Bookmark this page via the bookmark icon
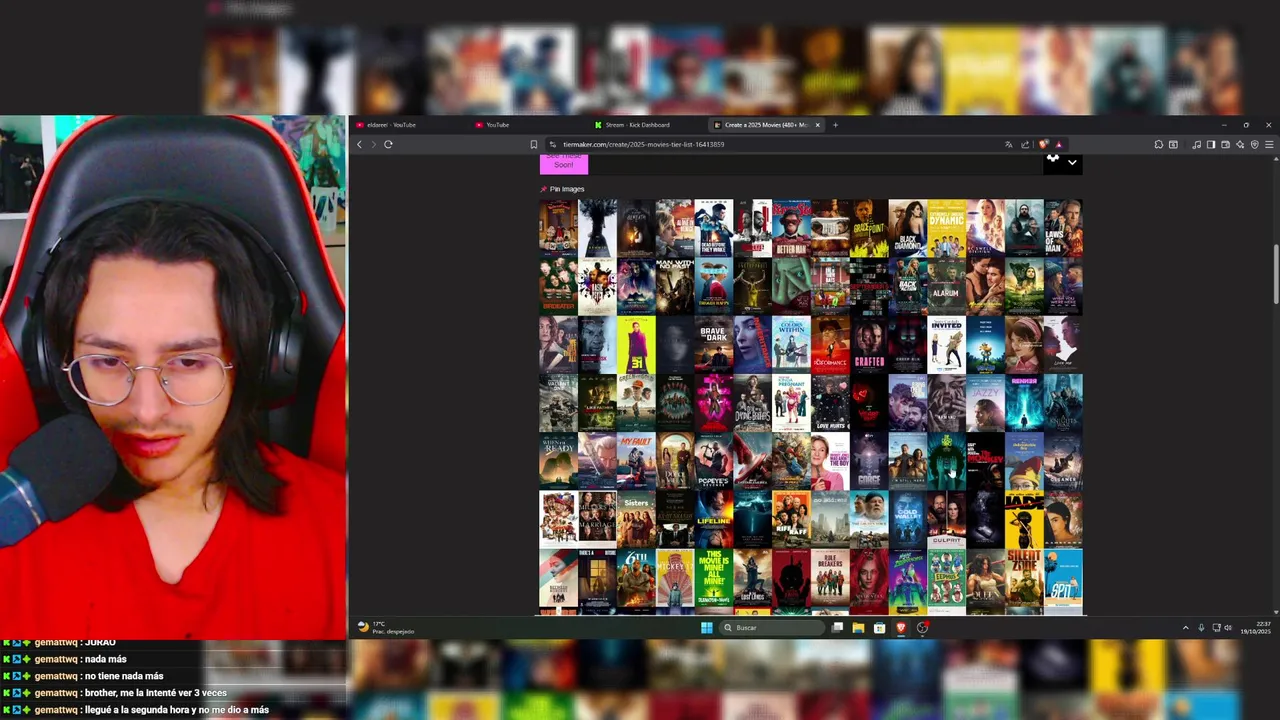Viewport: 1280px width, 720px height. pos(534,144)
